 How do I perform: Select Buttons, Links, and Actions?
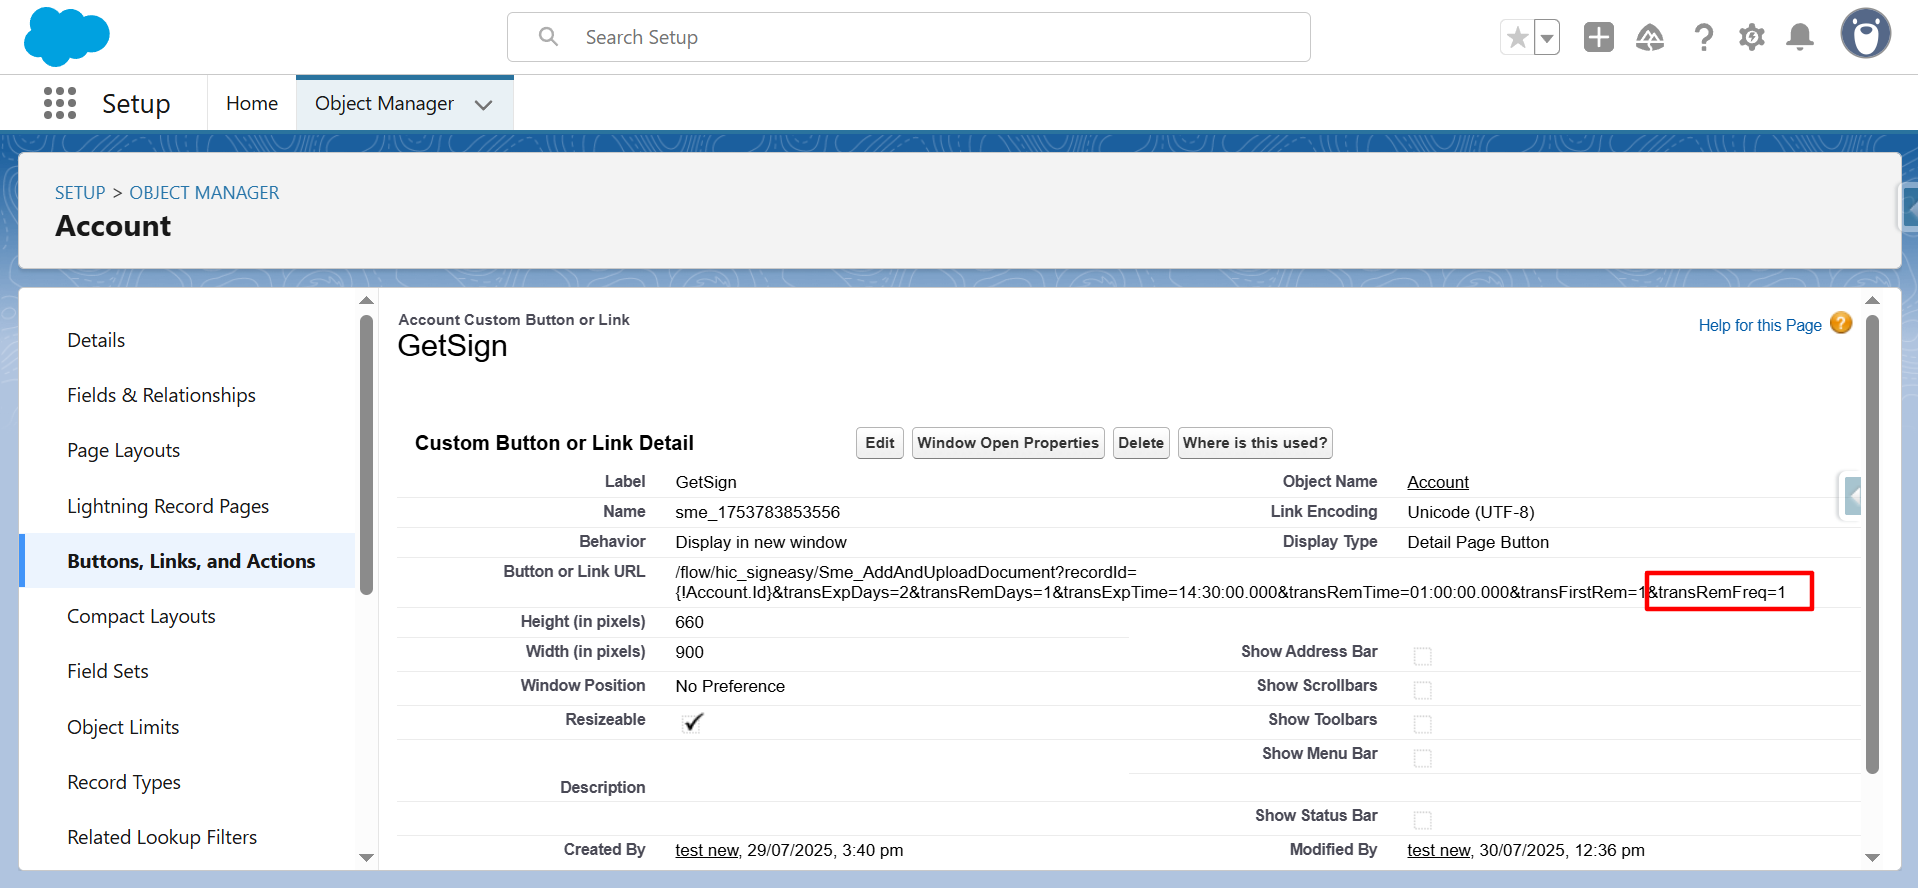point(191,561)
